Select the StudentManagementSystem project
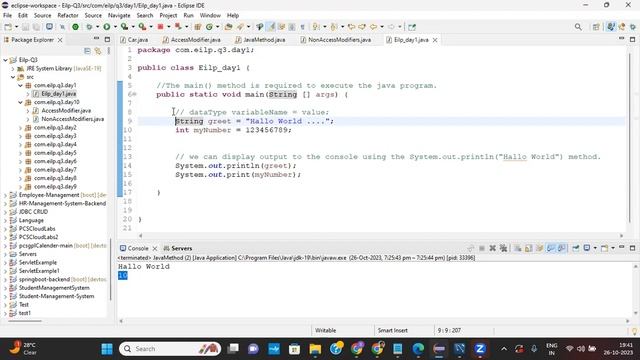Image resolution: width=640 pixels, height=360 pixels. point(54,288)
